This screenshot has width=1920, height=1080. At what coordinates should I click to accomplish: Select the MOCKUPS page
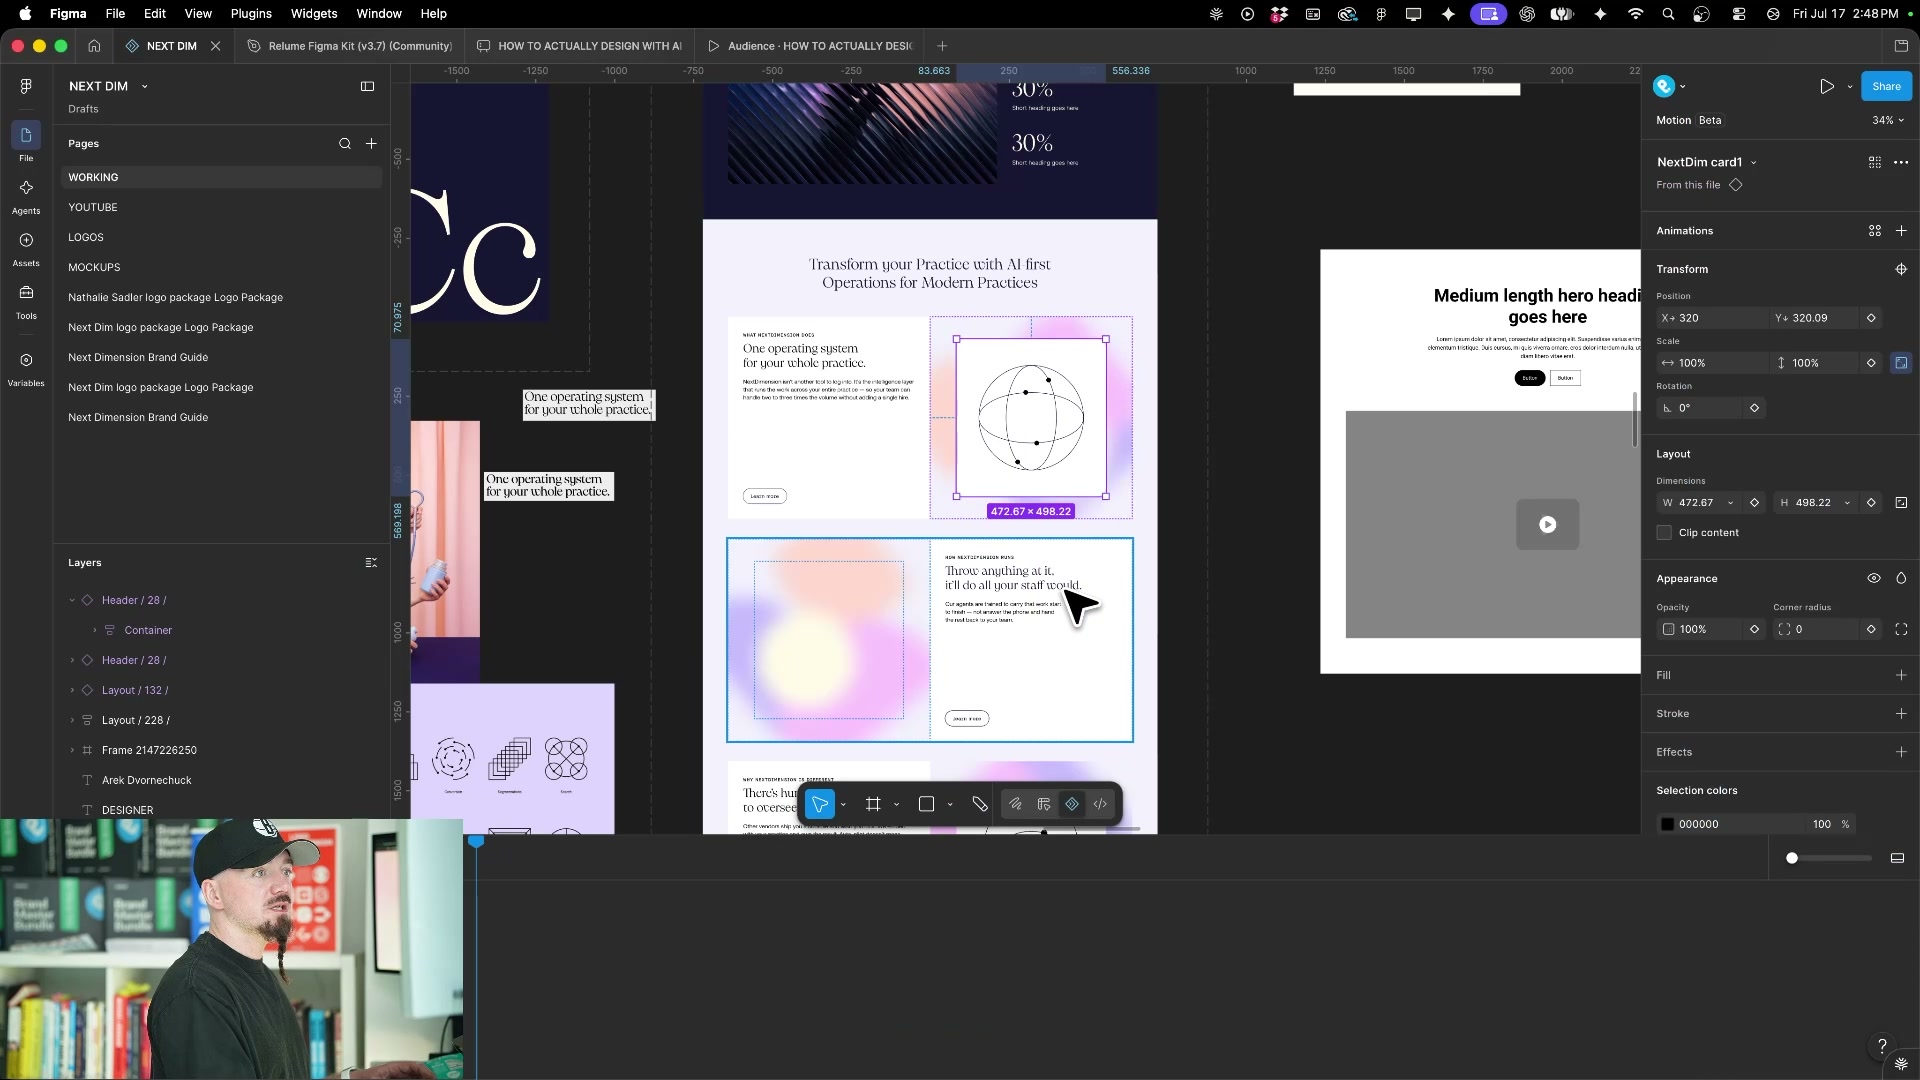(94, 267)
